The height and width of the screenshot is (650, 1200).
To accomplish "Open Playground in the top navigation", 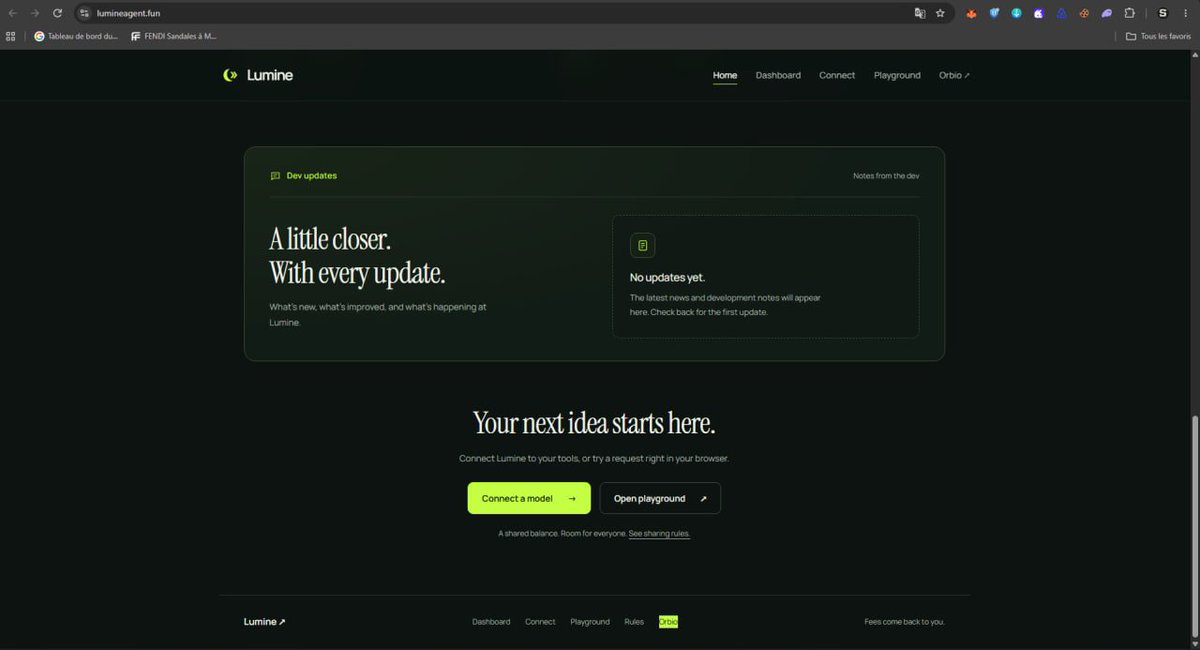I will (x=897, y=75).
